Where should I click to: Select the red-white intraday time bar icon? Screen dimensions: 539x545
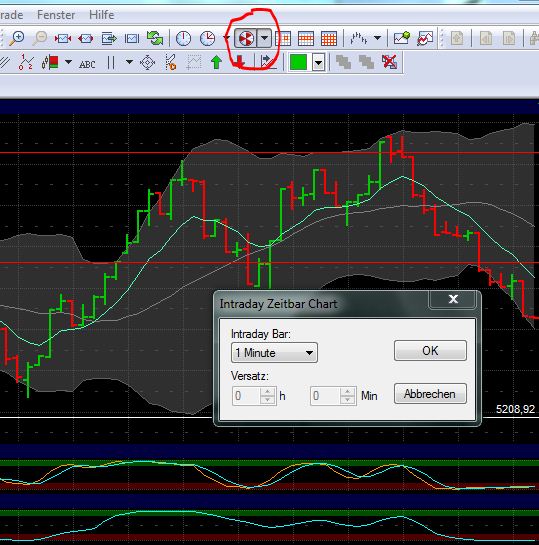tap(246, 38)
